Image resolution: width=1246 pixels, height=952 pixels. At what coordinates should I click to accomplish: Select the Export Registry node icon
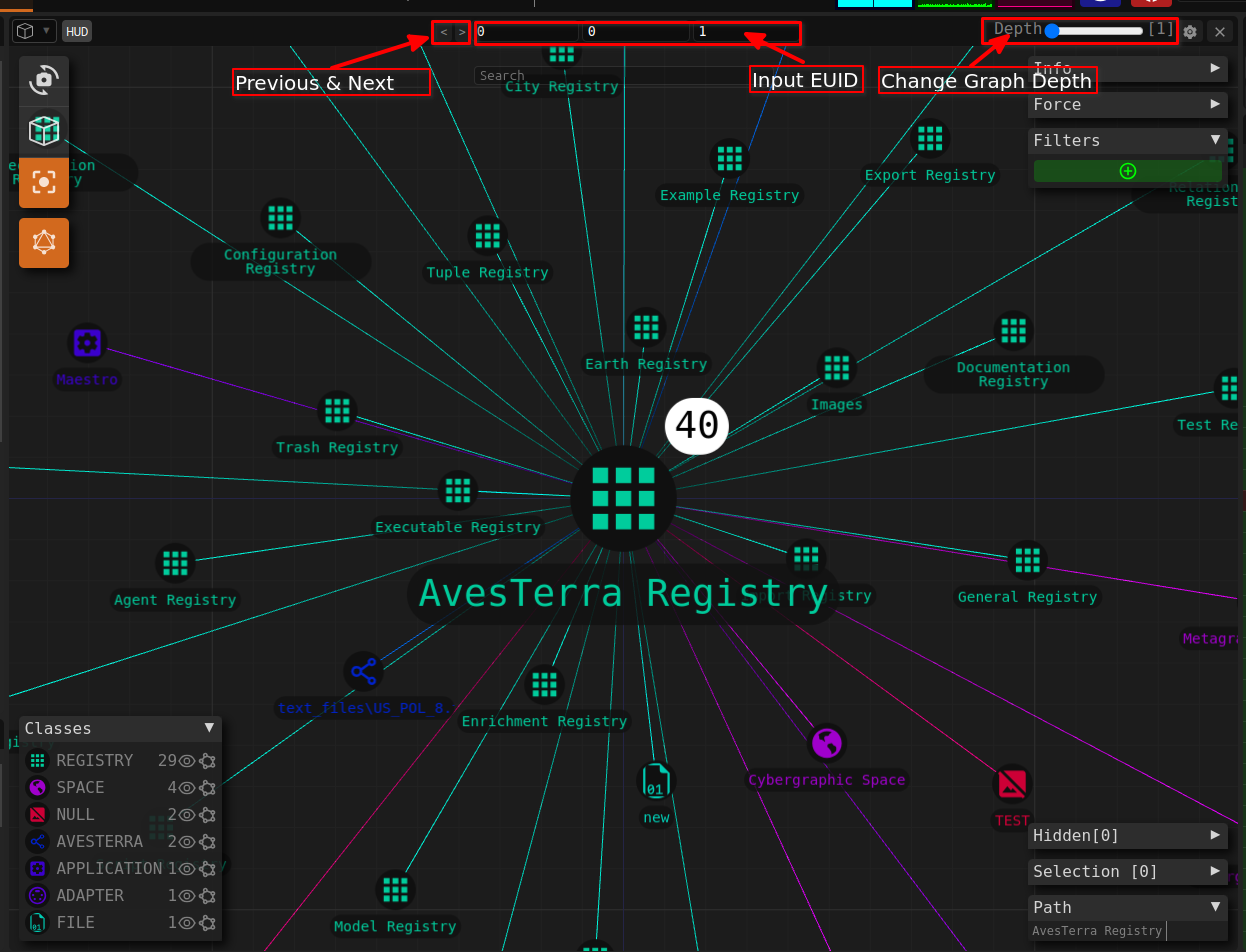(930, 137)
